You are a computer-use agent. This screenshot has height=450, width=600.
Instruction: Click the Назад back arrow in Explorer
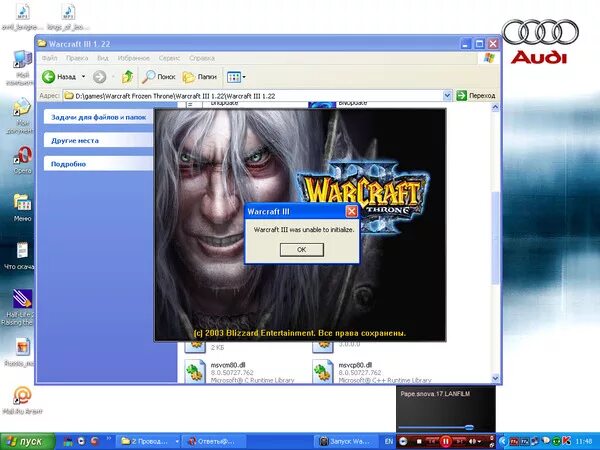point(49,77)
